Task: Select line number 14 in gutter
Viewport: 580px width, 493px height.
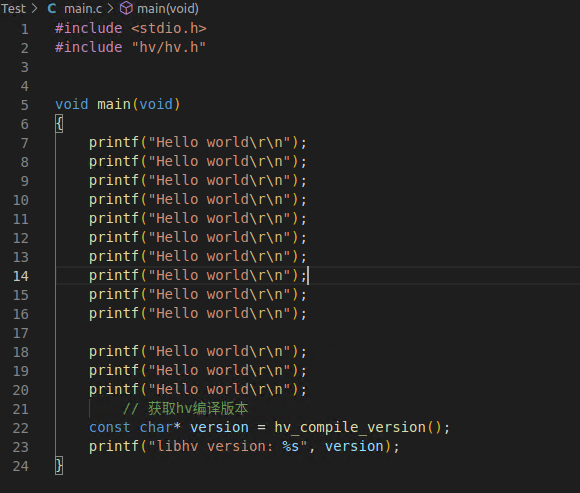Action: pyautogui.click(x=21, y=276)
